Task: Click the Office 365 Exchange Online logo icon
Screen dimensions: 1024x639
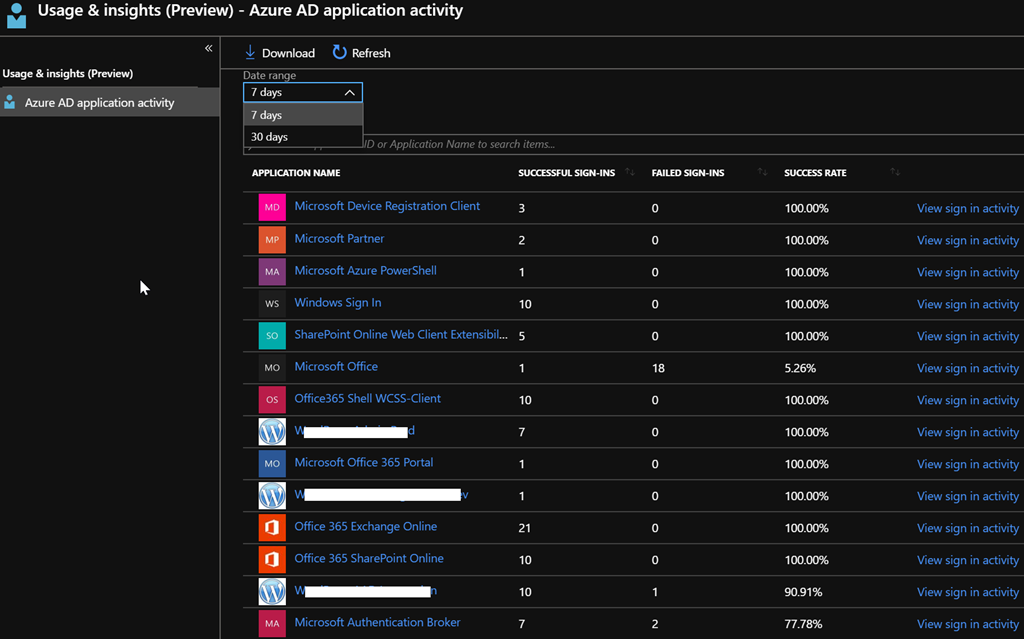Action: tap(272, 527)
